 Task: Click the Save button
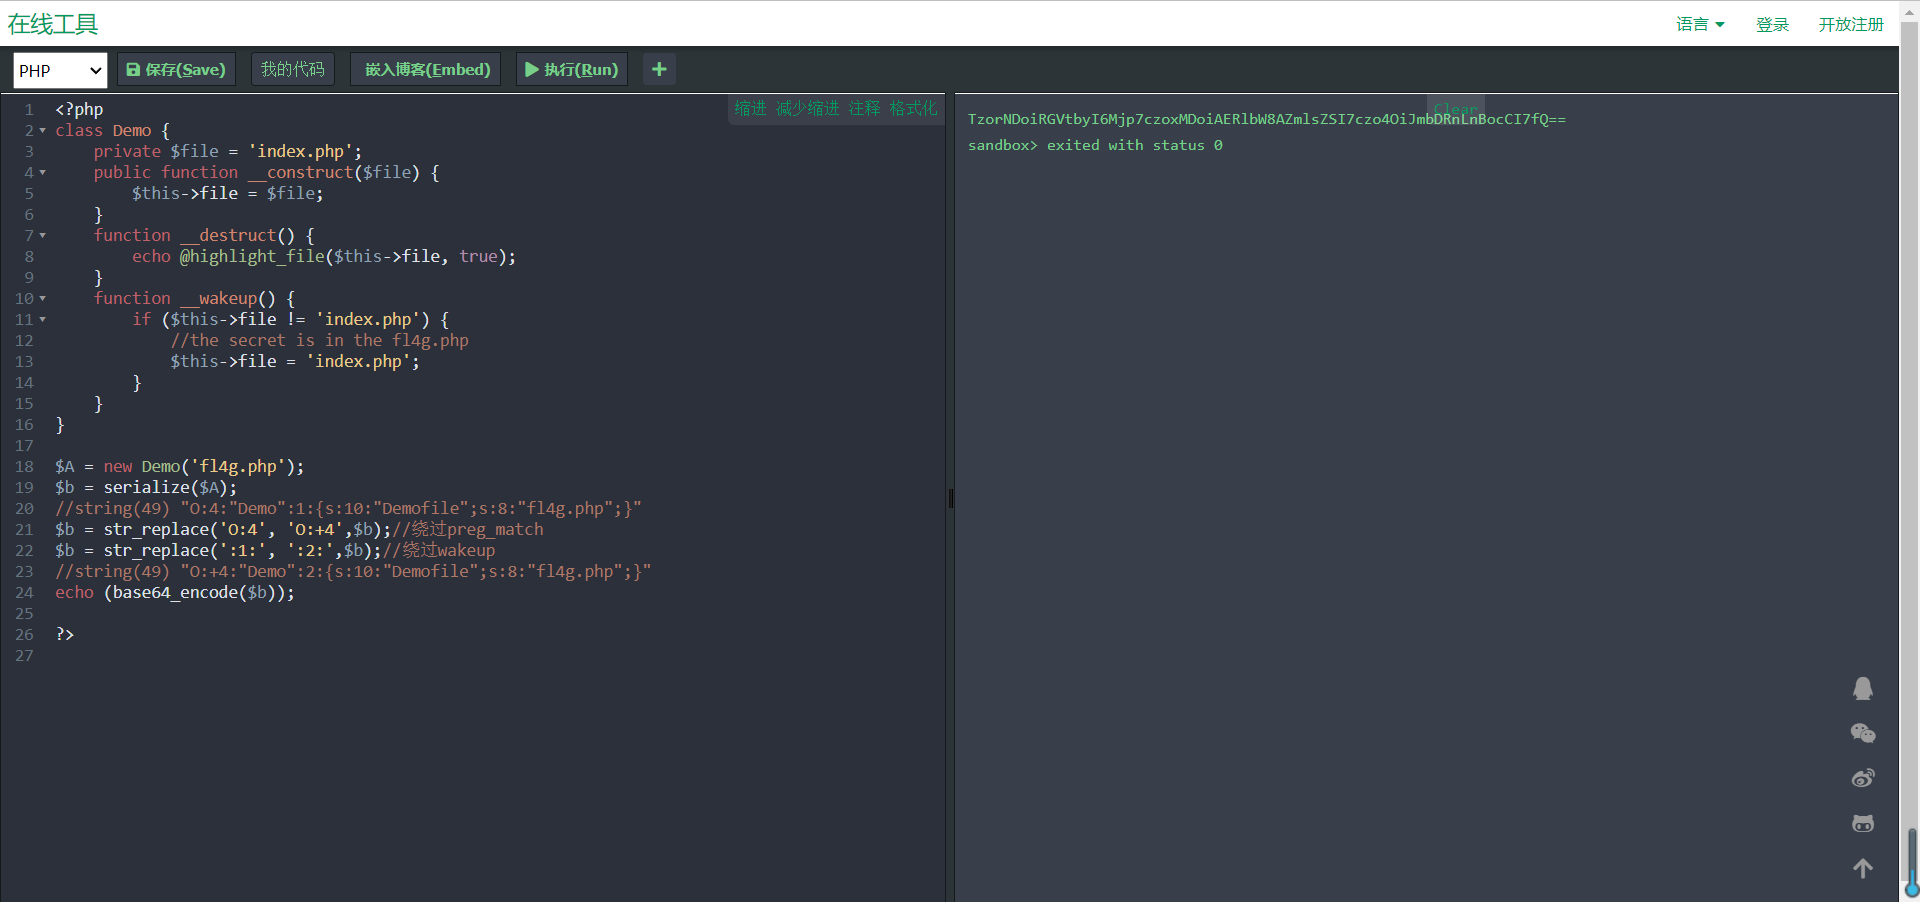tap(176, 70)
